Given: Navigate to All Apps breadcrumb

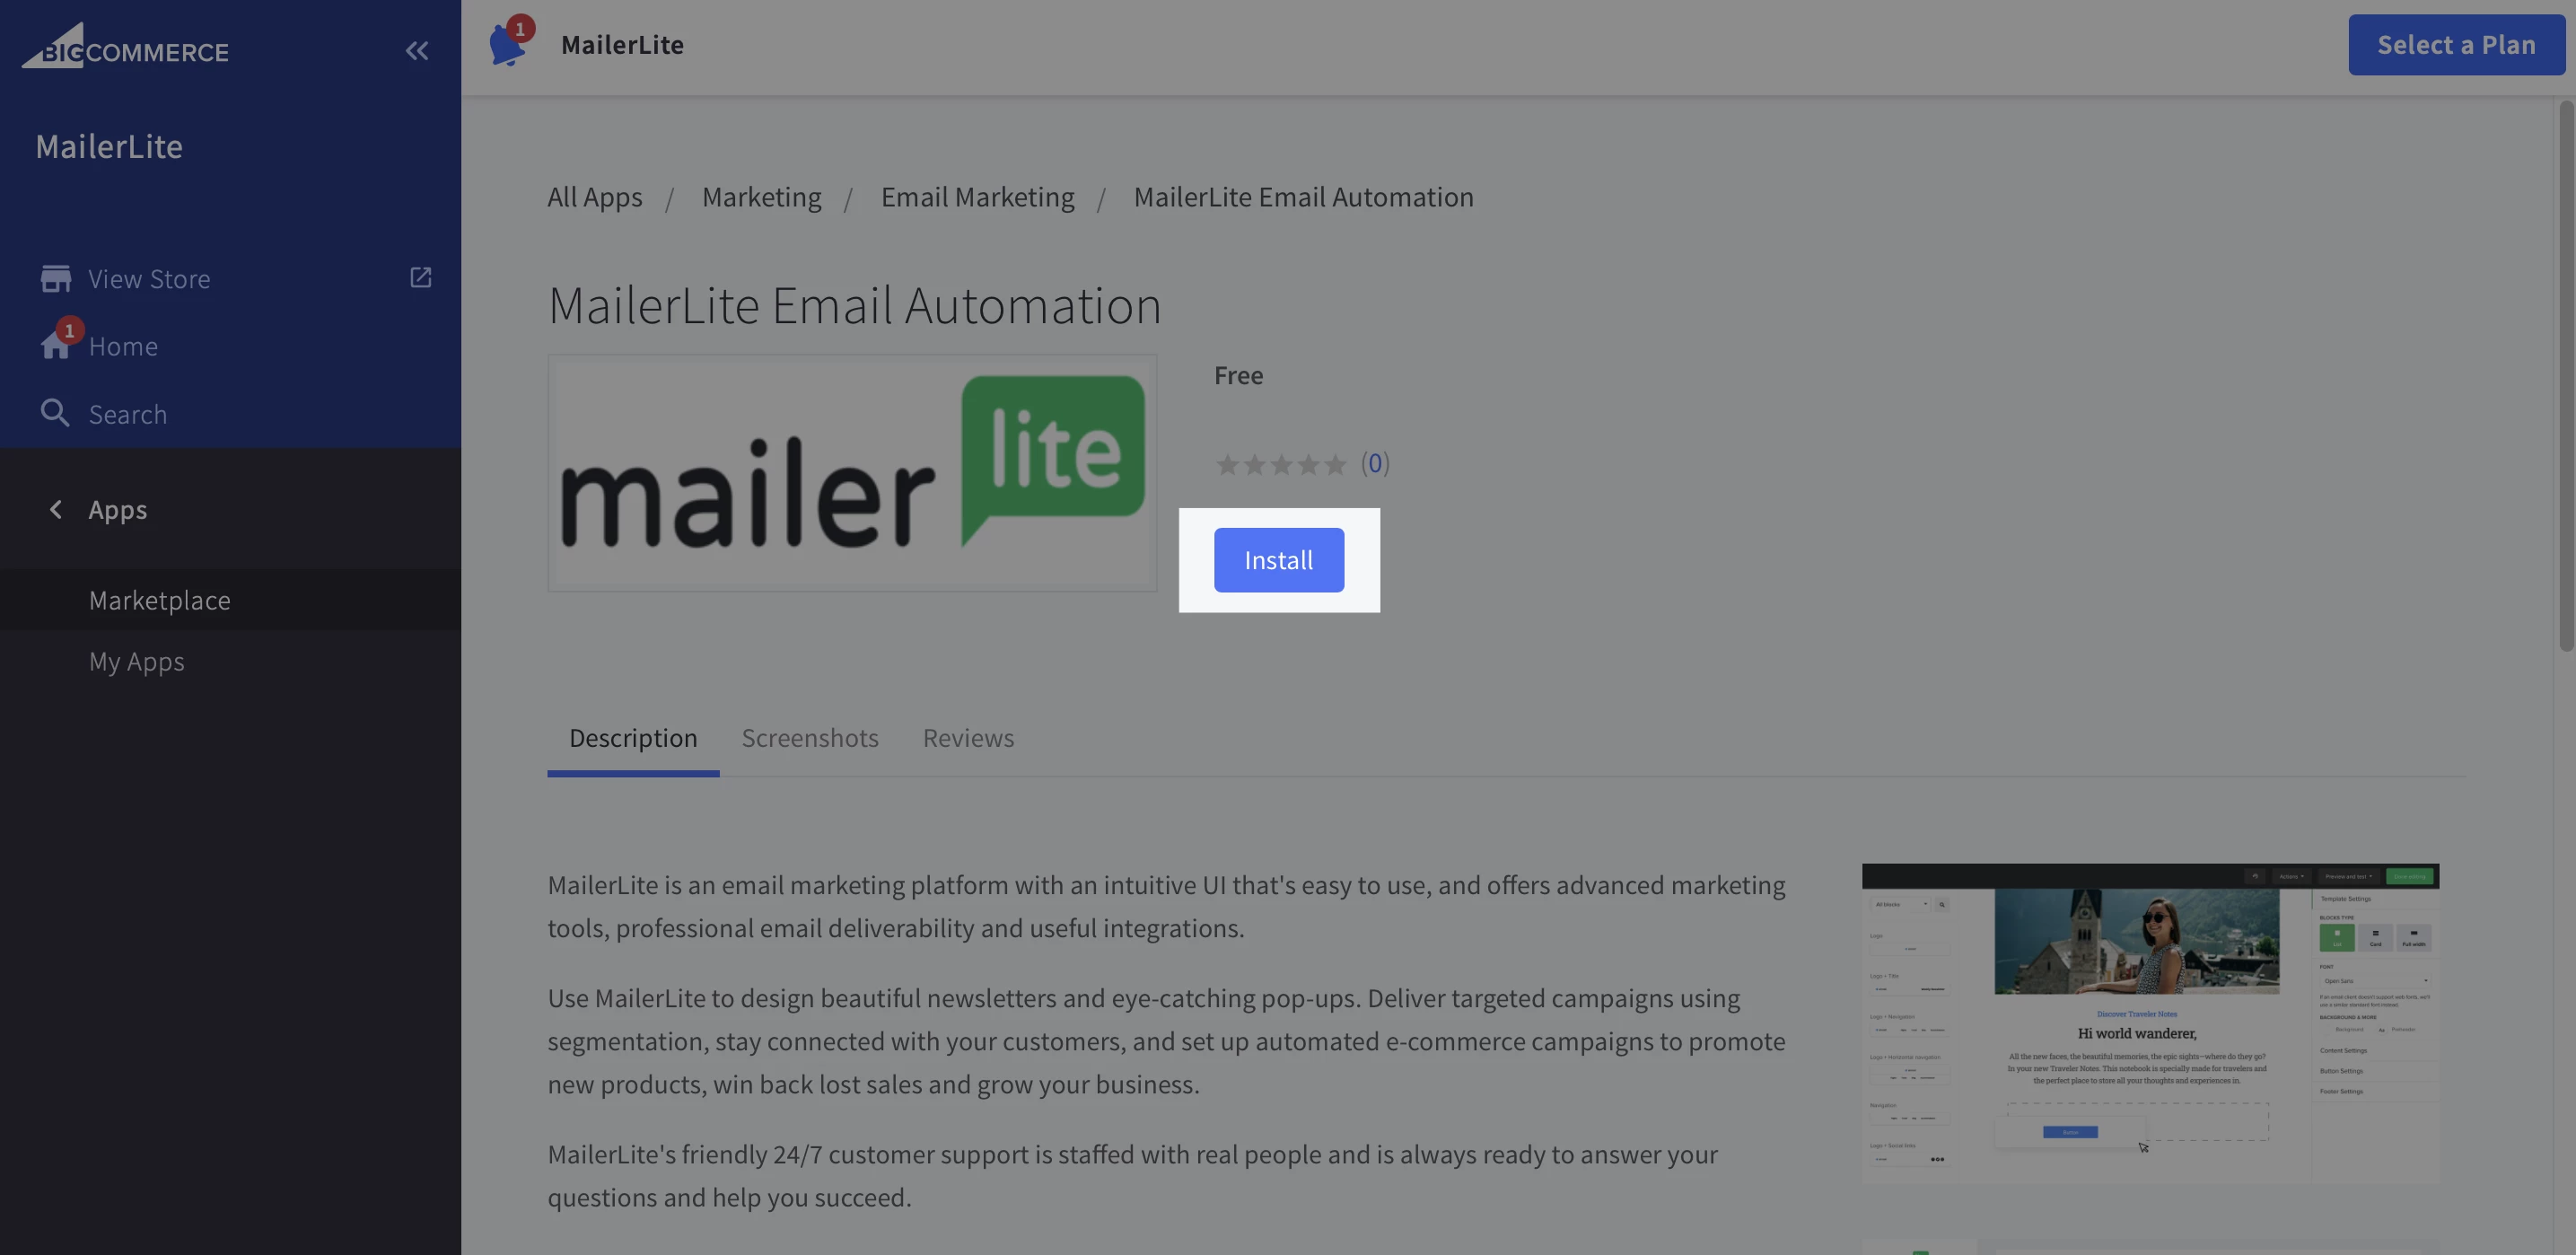Looking at the screenshot, I should [x=595, y=197].
